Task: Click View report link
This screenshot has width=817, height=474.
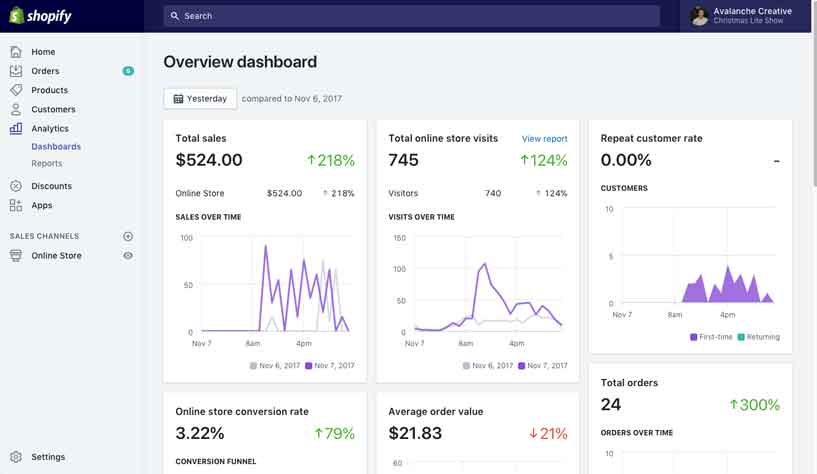Action: pyautogui.click(x=544, y=139)
